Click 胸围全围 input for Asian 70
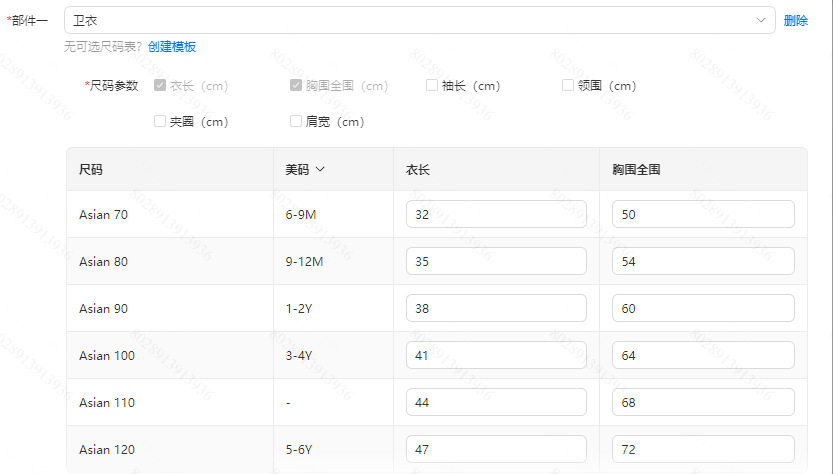This screenshot has height=474, width=833. click(703, 214)
